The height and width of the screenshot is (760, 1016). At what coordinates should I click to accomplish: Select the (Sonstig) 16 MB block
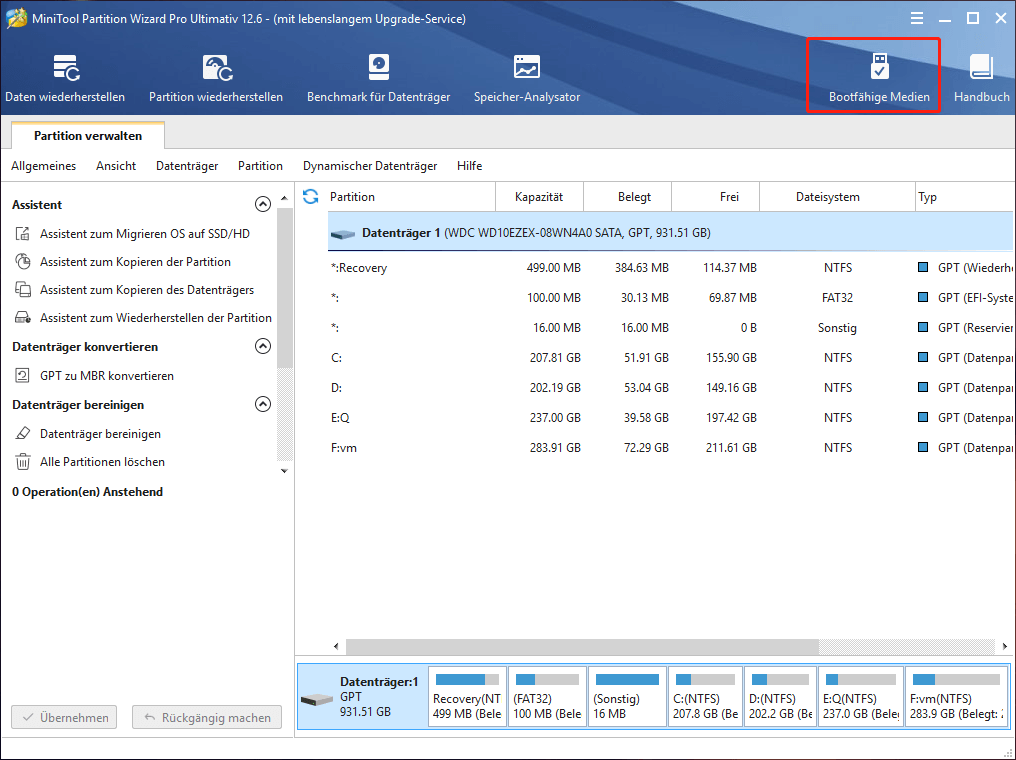[627, 697]
